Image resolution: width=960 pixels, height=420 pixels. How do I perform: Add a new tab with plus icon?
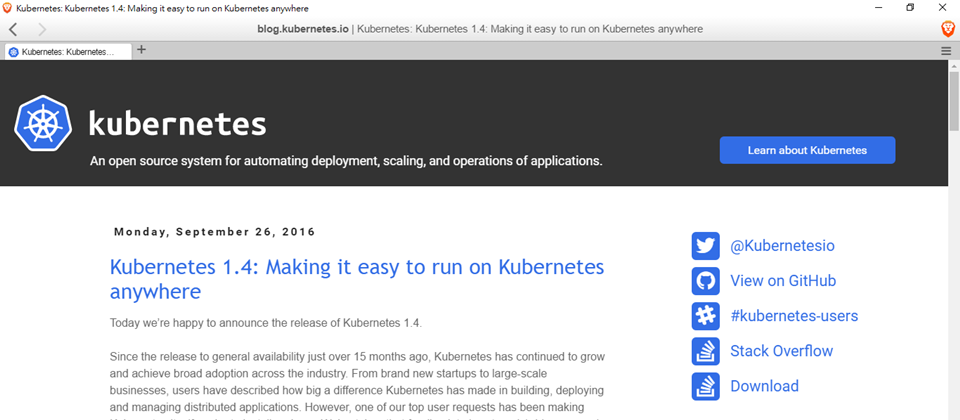(141, 50)
